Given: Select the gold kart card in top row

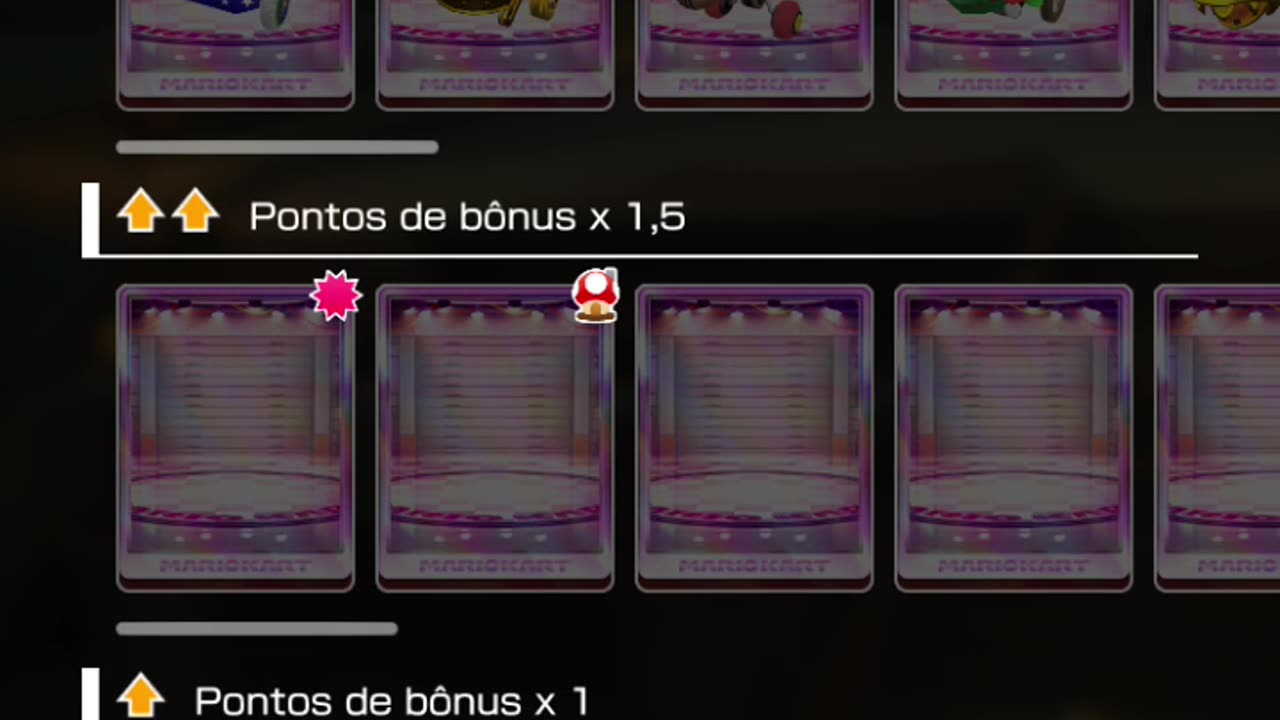Looking at the screenshot, I should click(x=495, y=54).
